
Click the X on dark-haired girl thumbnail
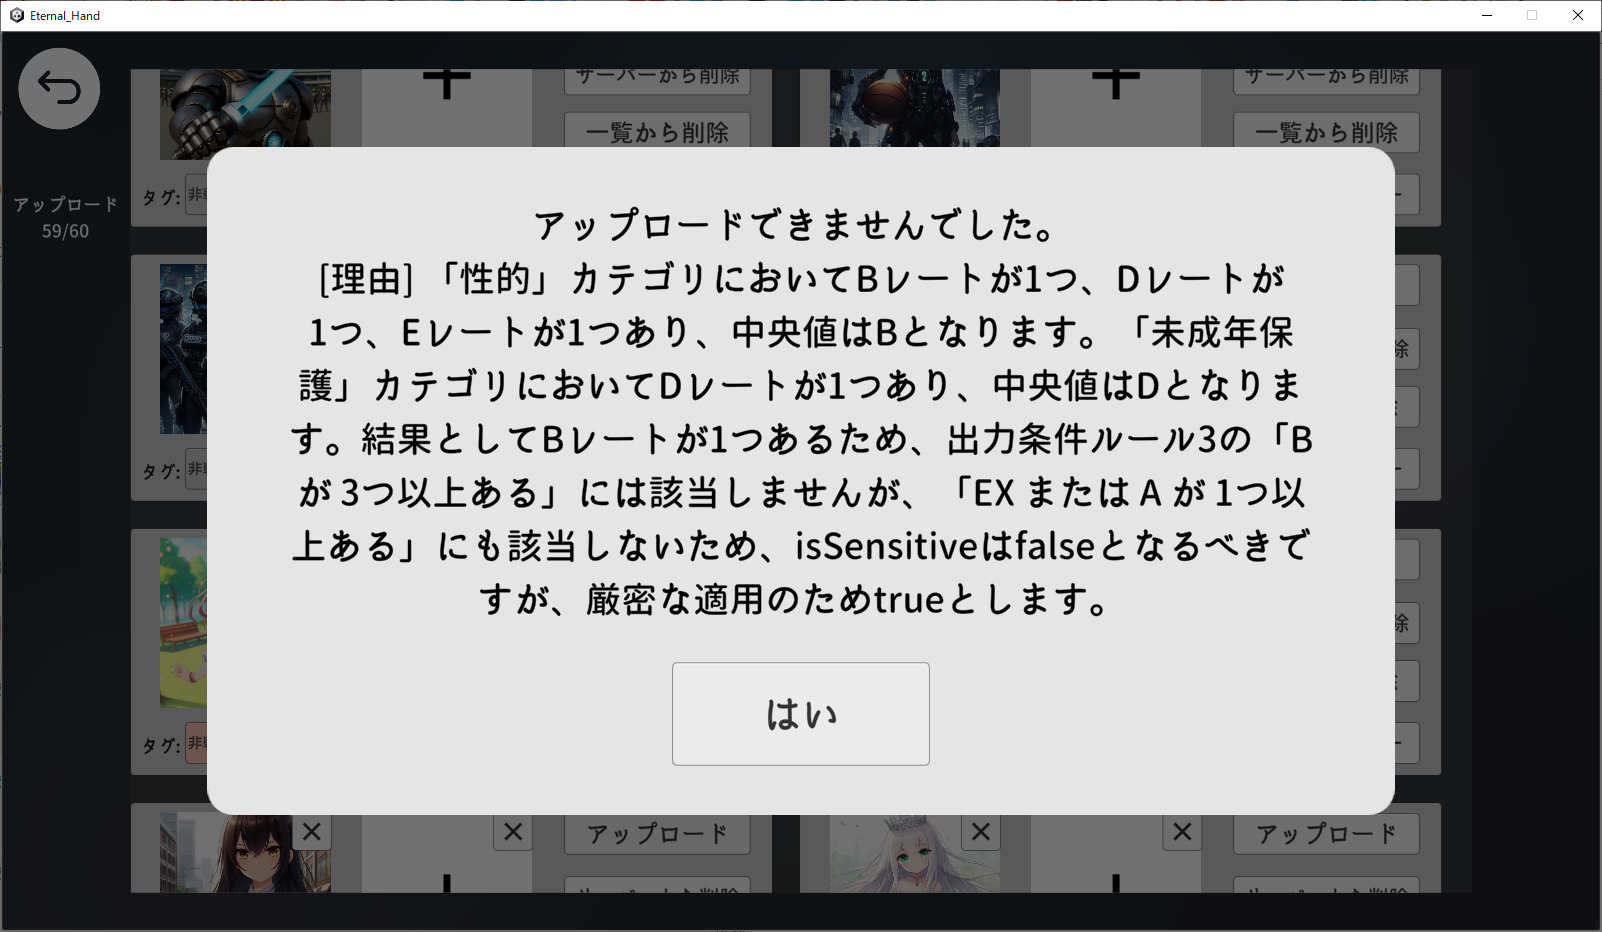point(311,832)
